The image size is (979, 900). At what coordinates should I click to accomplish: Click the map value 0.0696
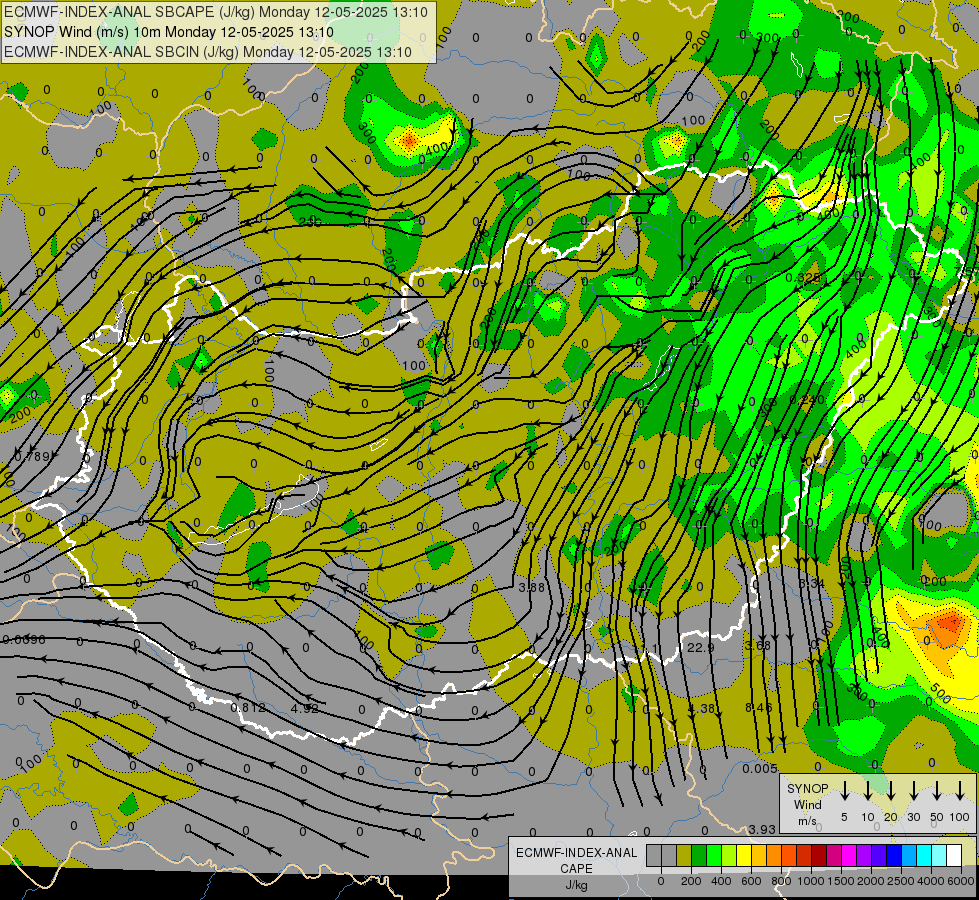pyautogui.click(x=24, y=640)
